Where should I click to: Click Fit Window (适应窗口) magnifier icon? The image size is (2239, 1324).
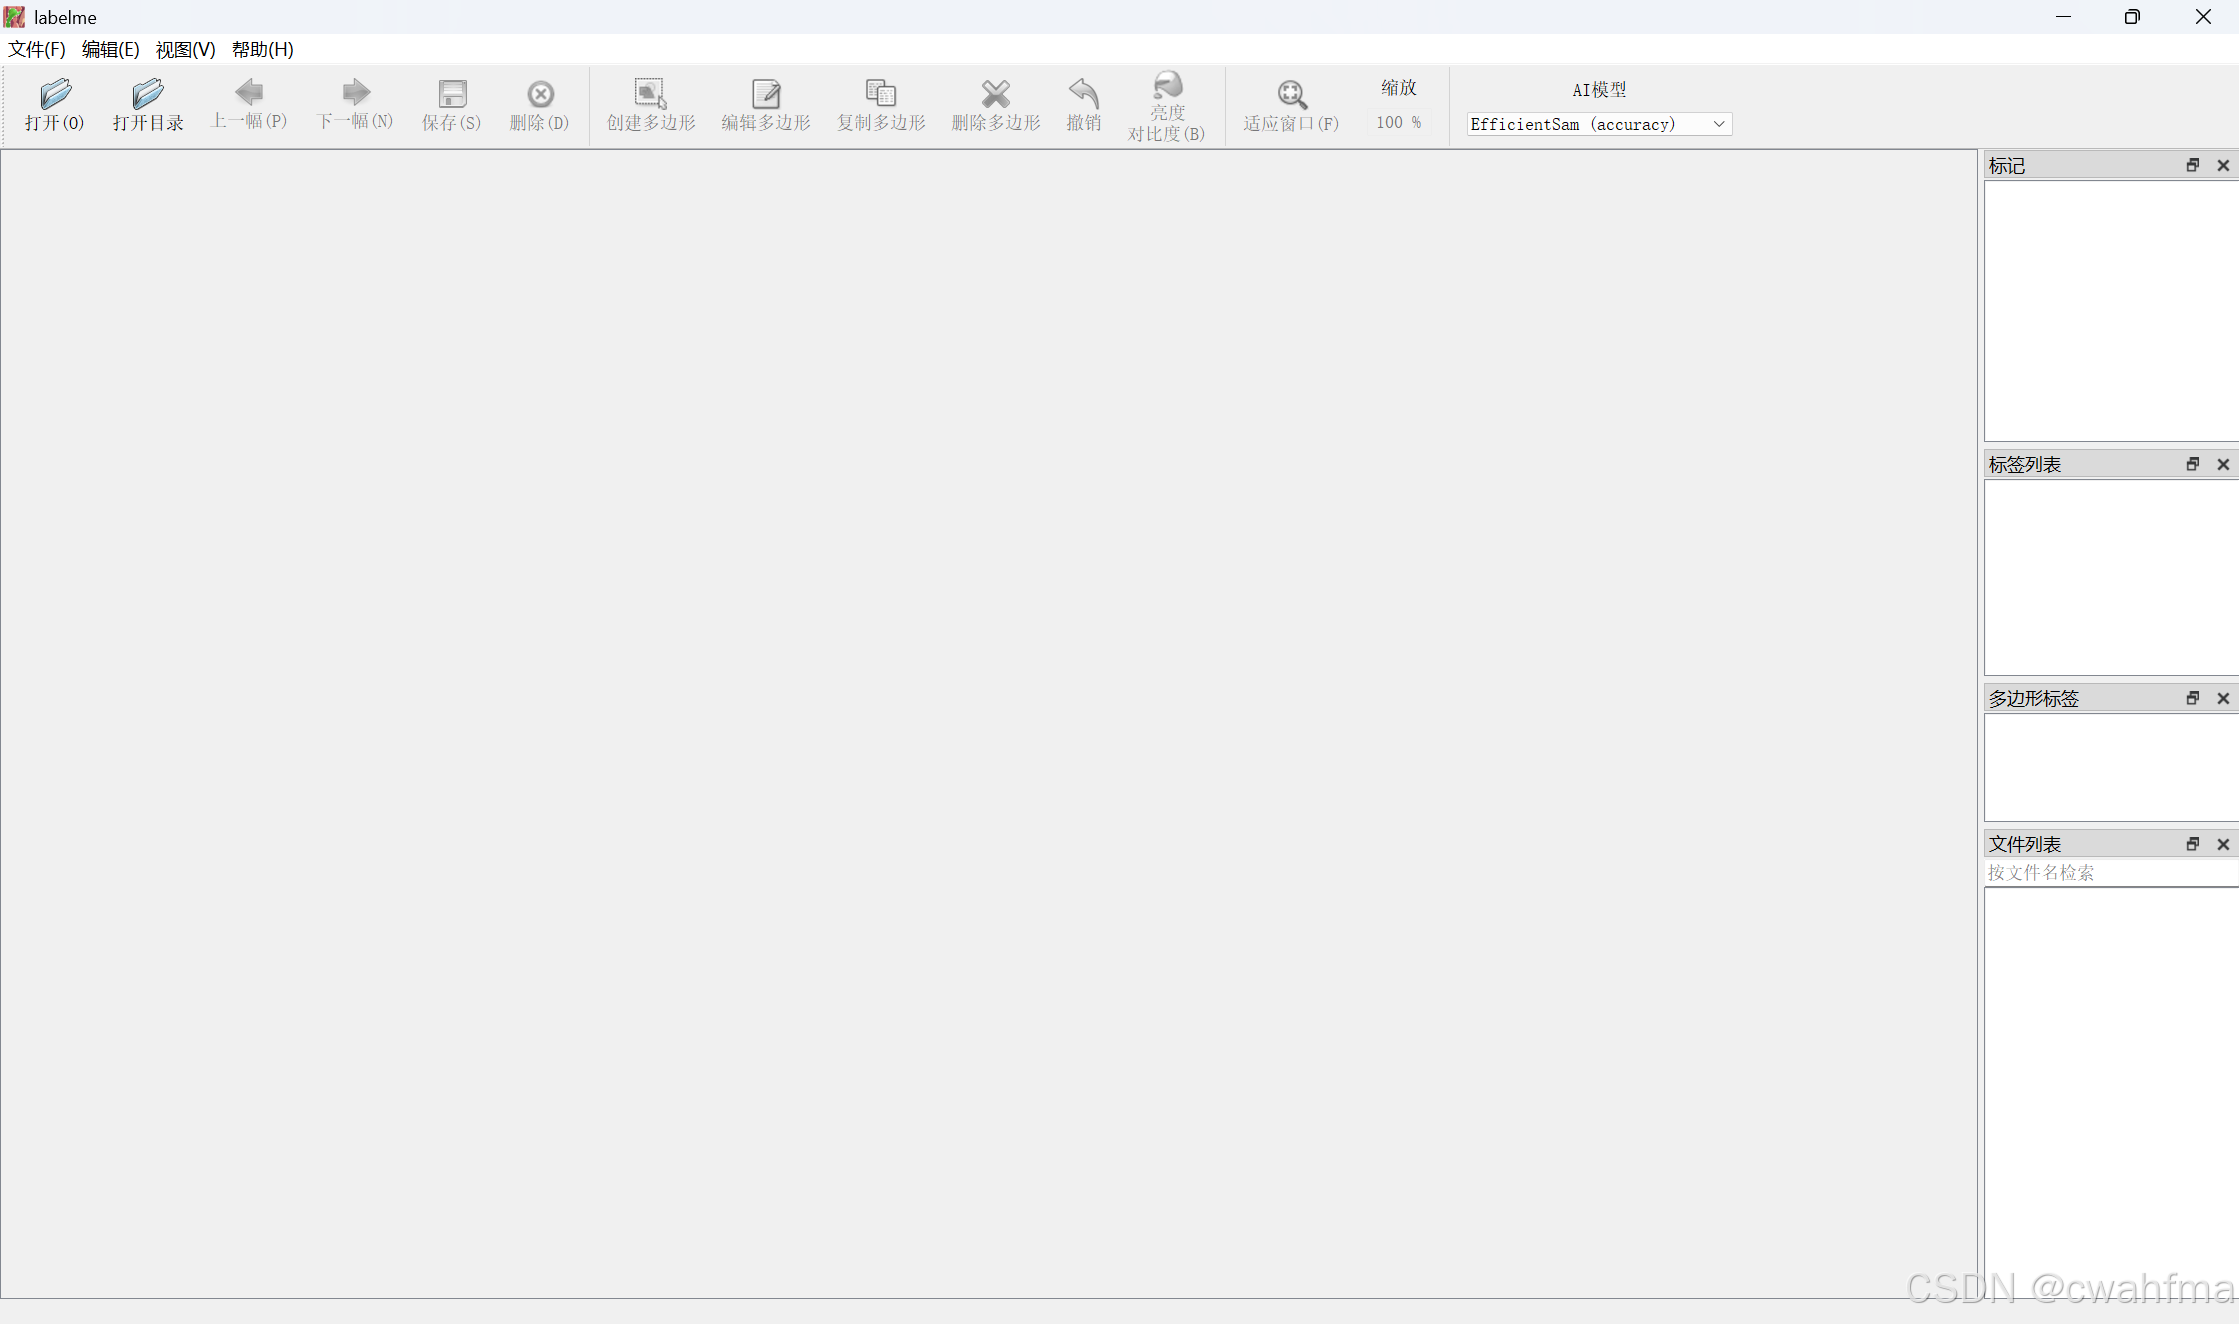pos(1291,95)
